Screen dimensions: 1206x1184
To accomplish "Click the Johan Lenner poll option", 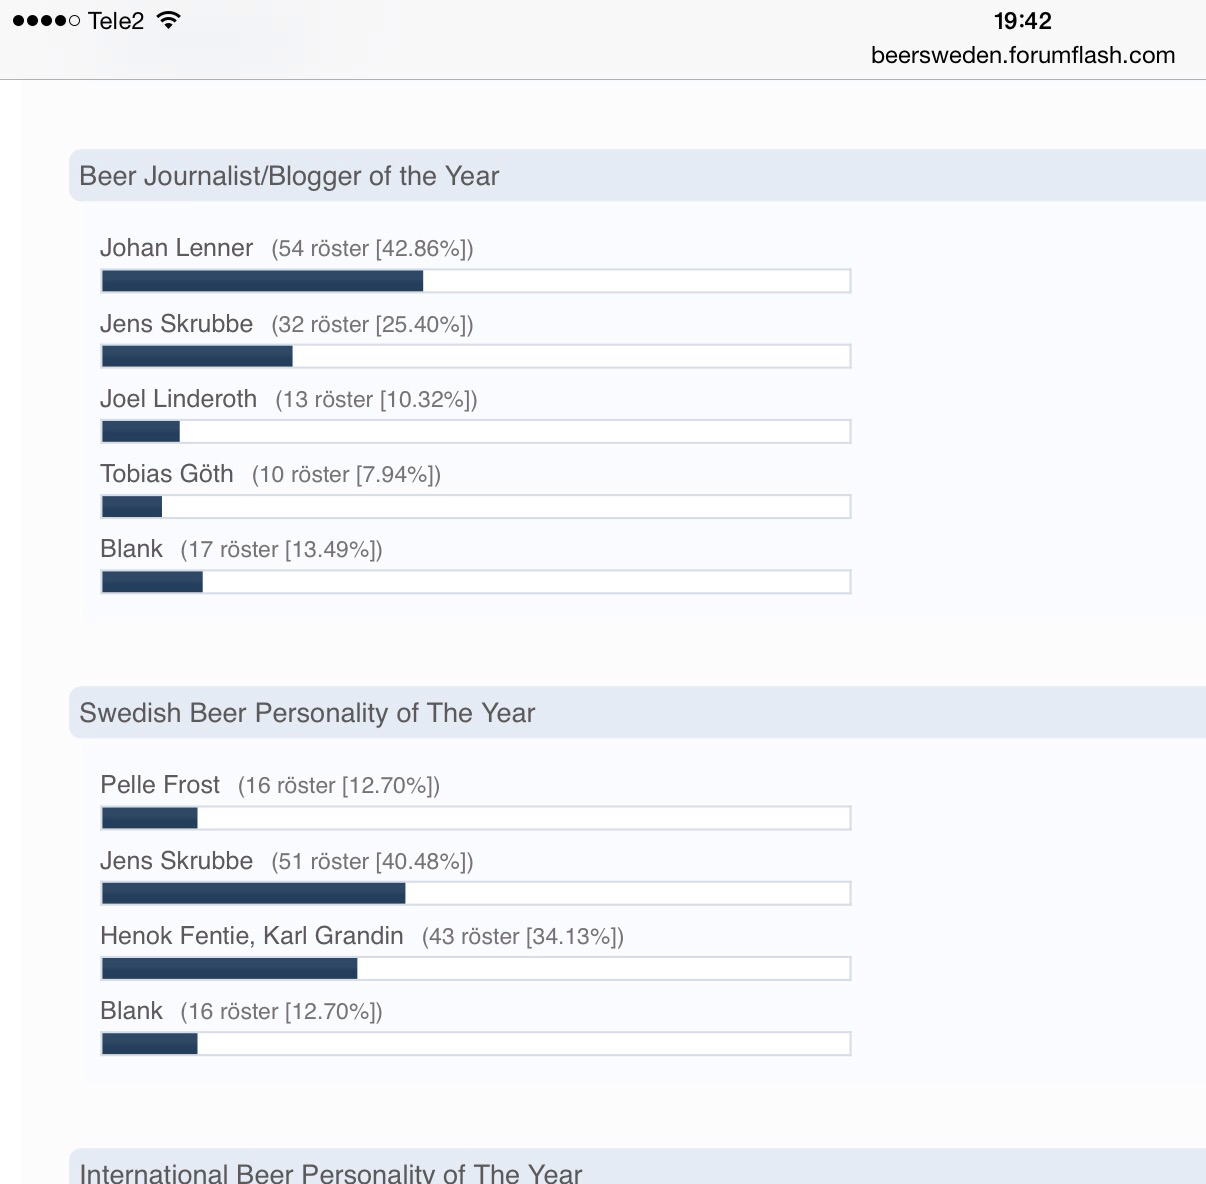I will tap(177, 248).
